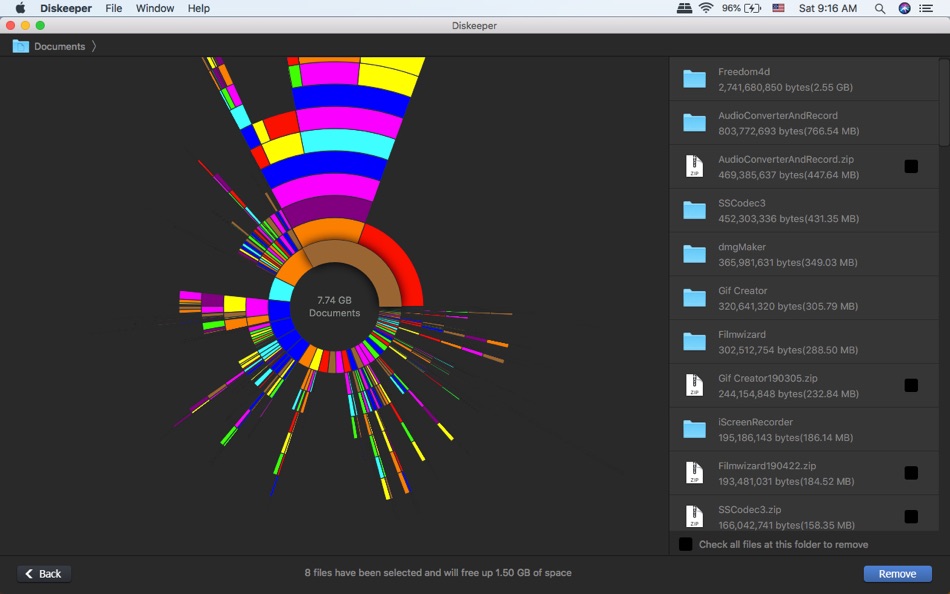The width and height of the screenshot is (950, 594).
Task: Toggle checkbox for Filmwizard190422.zip
Action: [911, 473]
